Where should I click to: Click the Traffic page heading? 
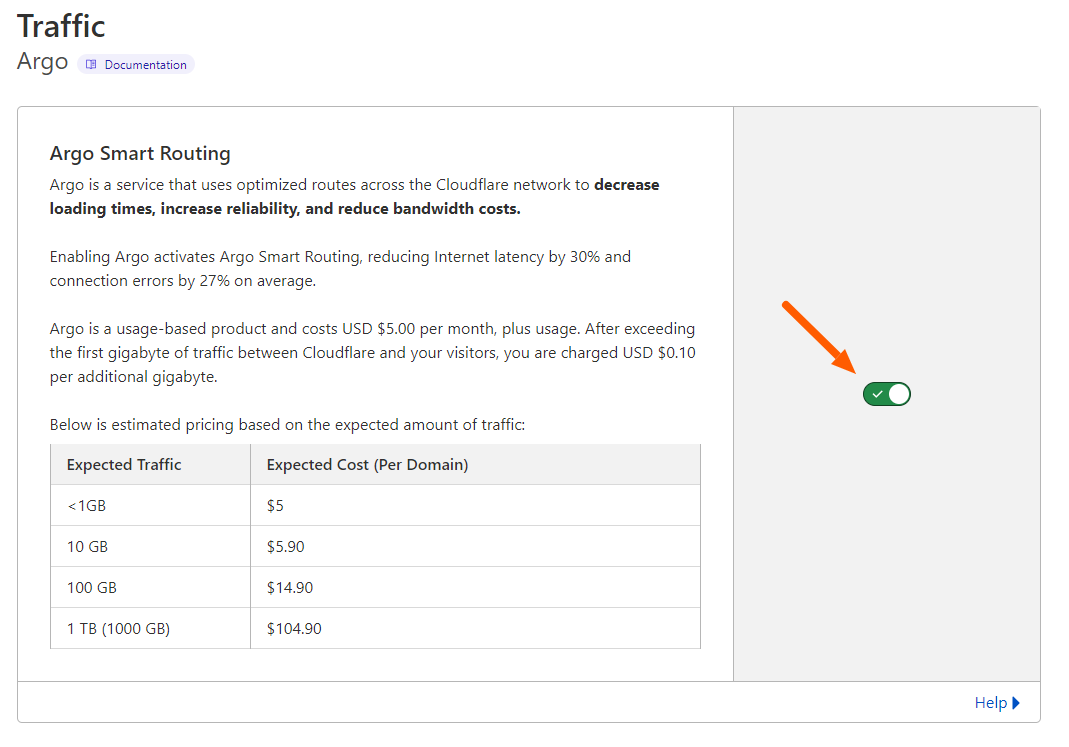(x=61, y=26)
